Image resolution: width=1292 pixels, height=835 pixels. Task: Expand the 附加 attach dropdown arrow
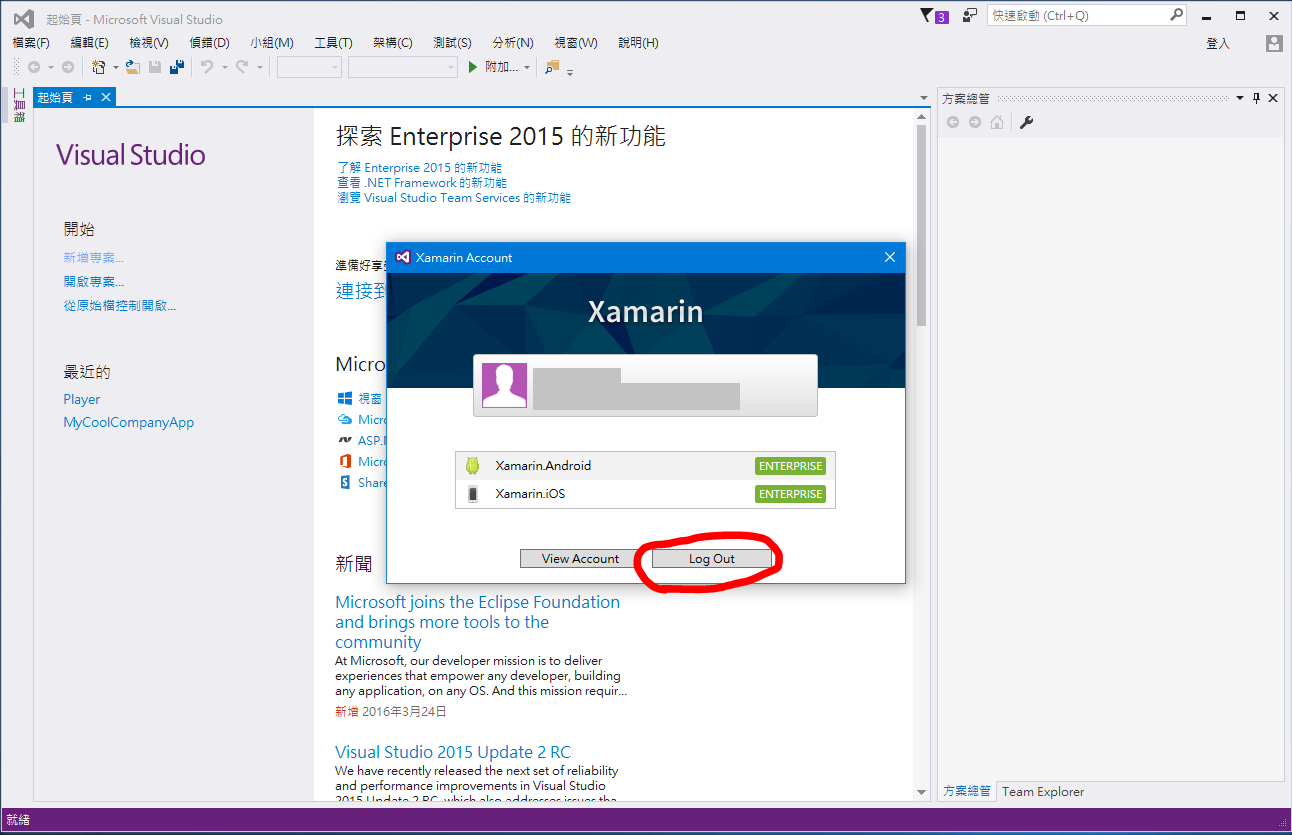click(x=527, y=68)
